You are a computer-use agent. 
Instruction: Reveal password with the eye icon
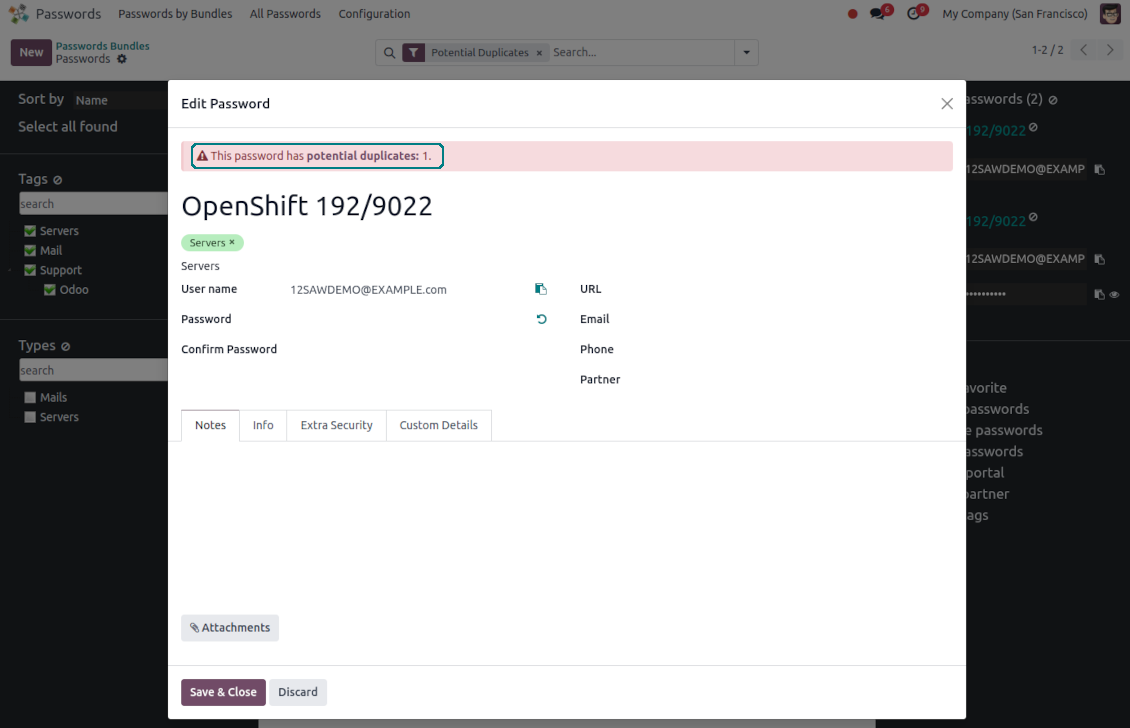pyautogui.click(x=1114, y=295)
